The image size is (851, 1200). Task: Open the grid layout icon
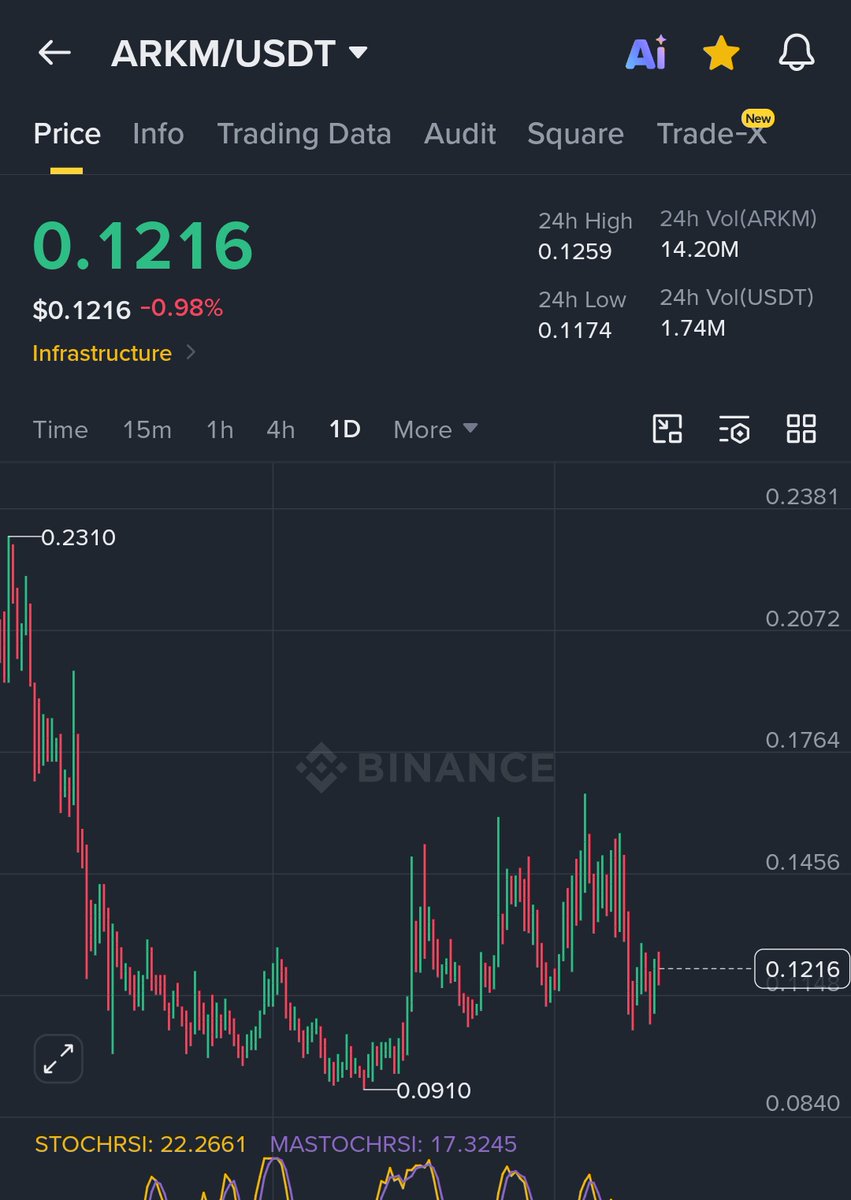click(x=801, y=429)
